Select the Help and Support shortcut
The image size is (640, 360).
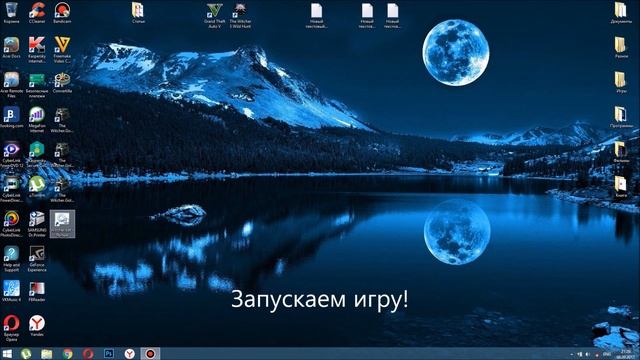pos(11,259)
